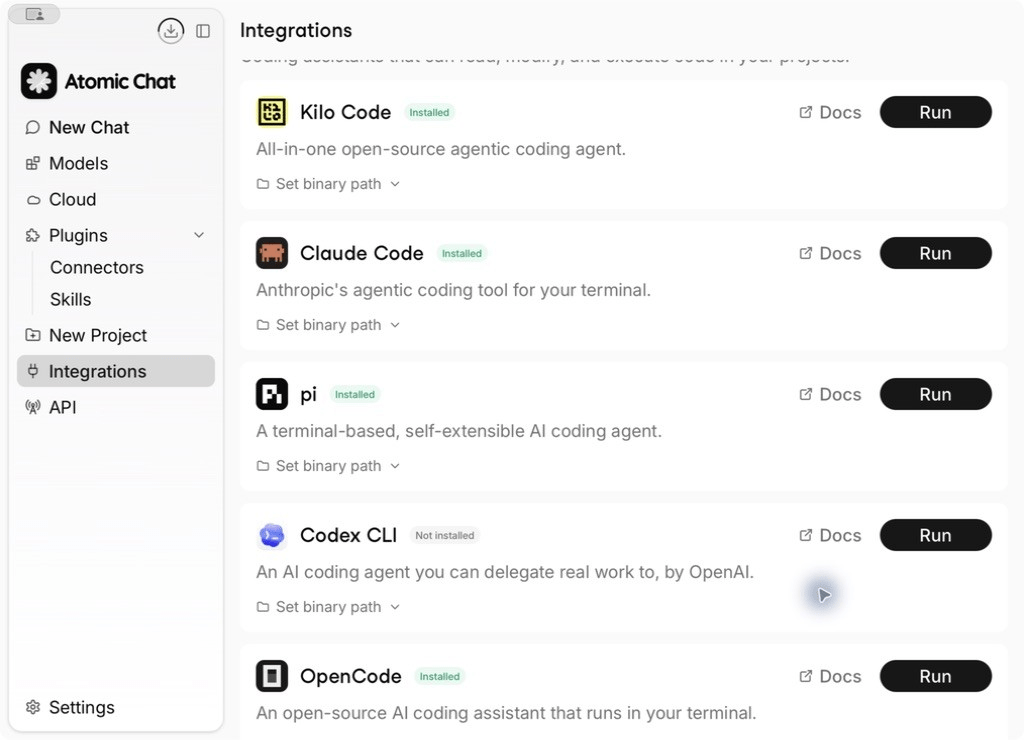
Task: Click the Claude Code app icon
Action: (x=272, y=253)
